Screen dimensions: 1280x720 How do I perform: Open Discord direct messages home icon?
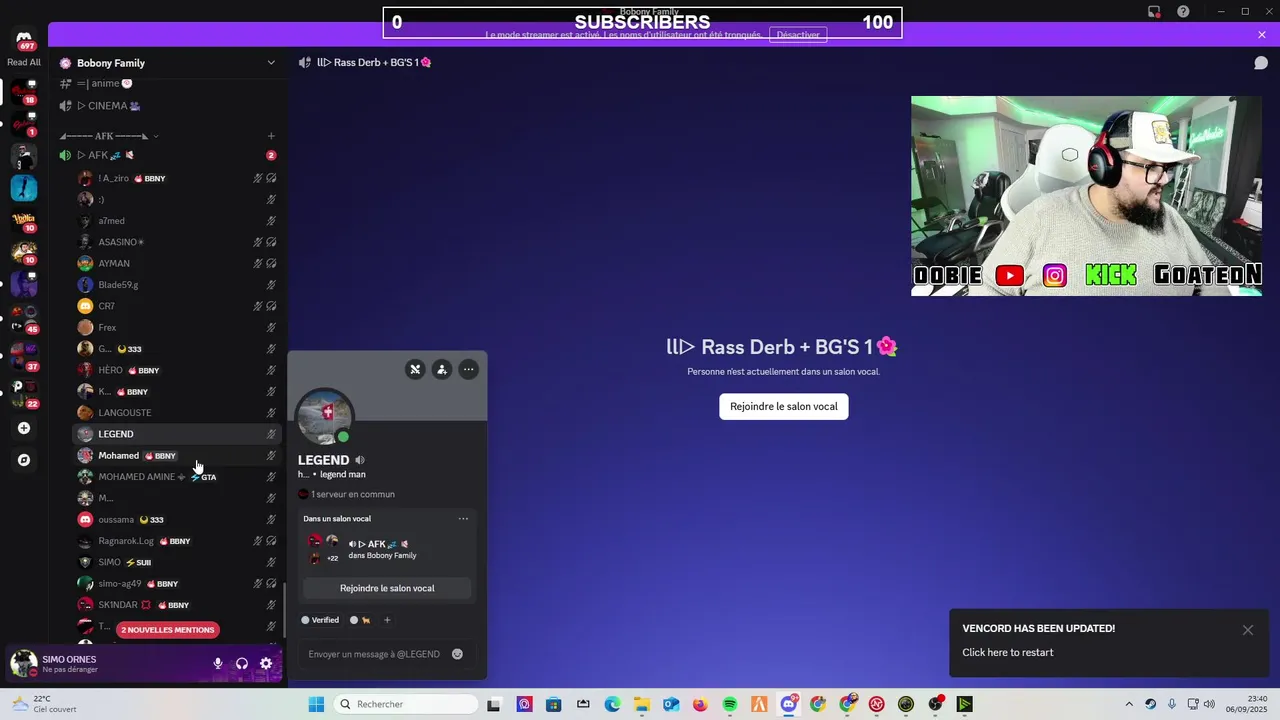(x=24, y=39)
